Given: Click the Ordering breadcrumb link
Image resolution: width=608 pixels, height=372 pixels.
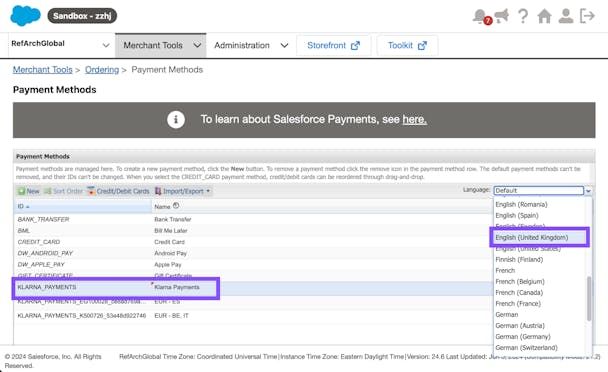Looking at the screenshot, I should point(102,70).
